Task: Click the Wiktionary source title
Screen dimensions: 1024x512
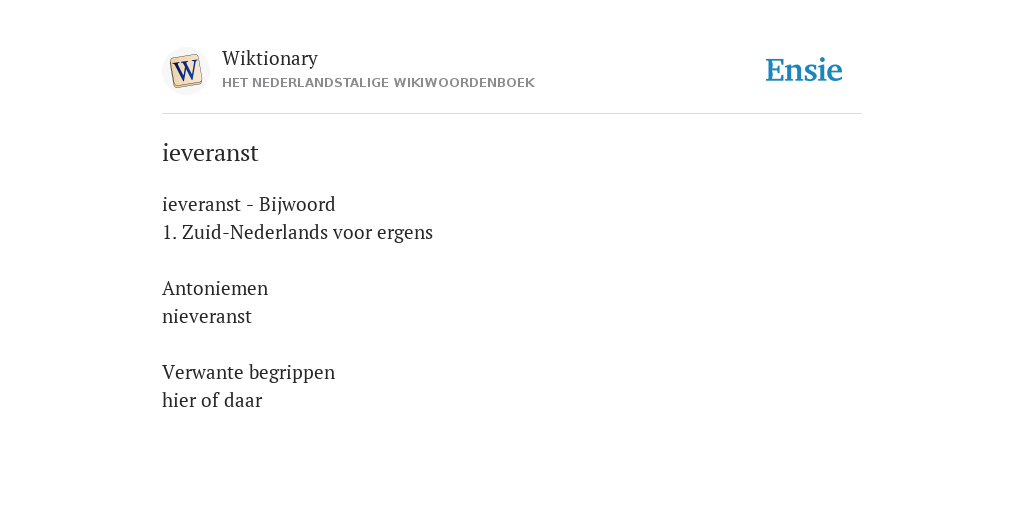Action: coord(270,58)
